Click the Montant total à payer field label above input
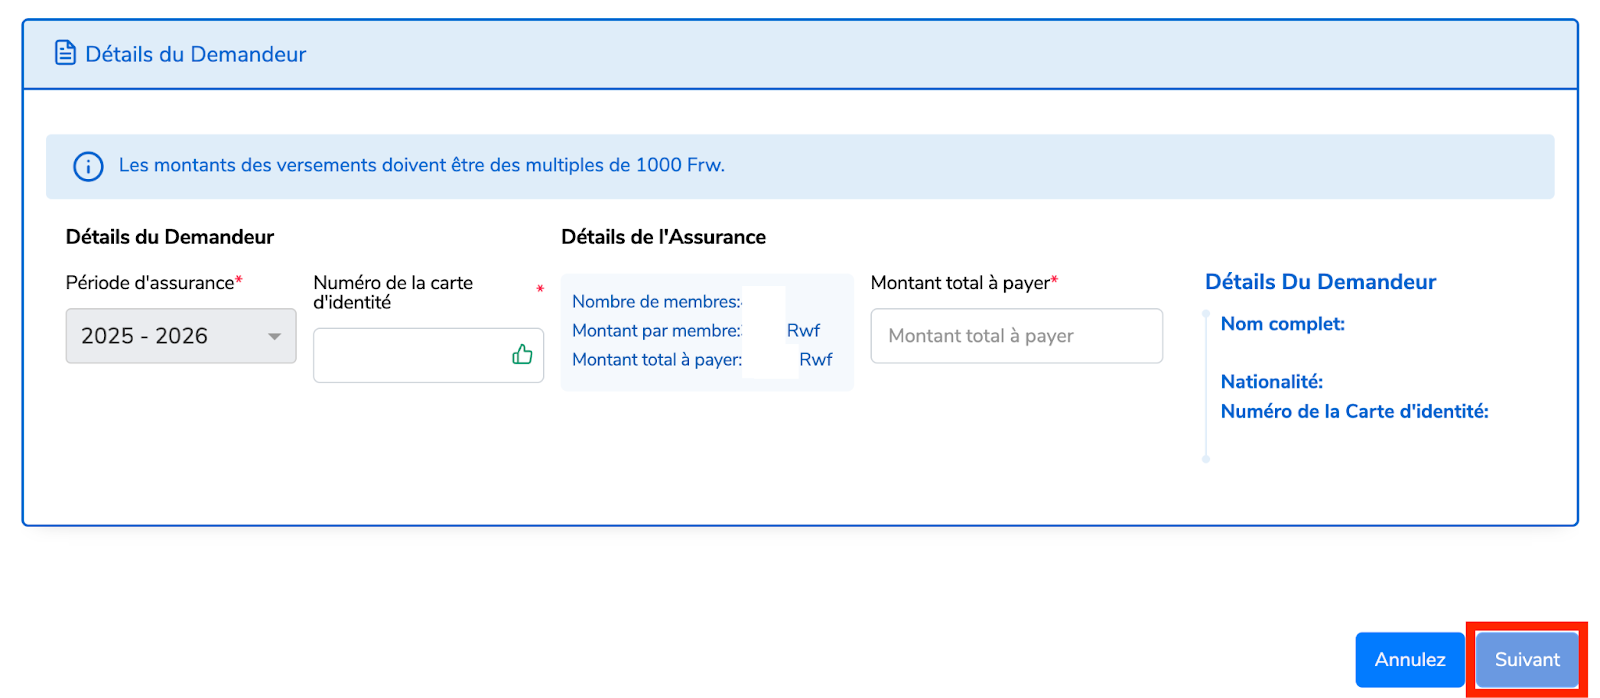The width and height of the screenshot is (1600, 698). (960, 283)
